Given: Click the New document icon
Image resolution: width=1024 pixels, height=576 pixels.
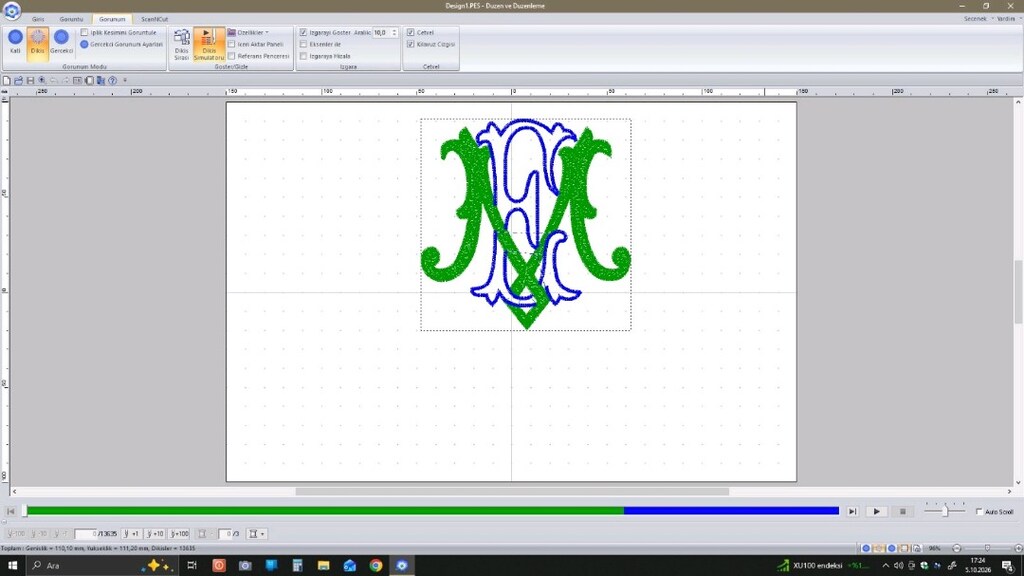Looking at the screenshot, I should point(7,80).
